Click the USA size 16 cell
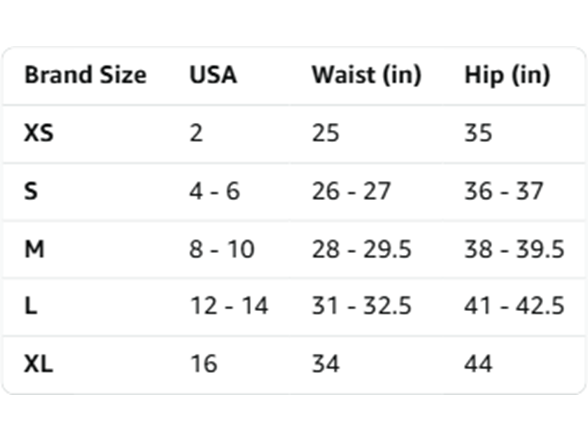Viewport: 588px width, 441px height. 204,364
